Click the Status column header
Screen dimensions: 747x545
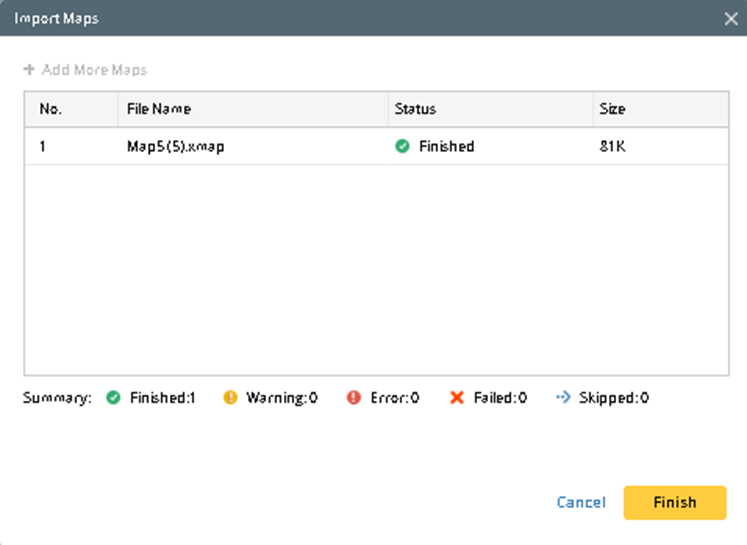(415, 109)
